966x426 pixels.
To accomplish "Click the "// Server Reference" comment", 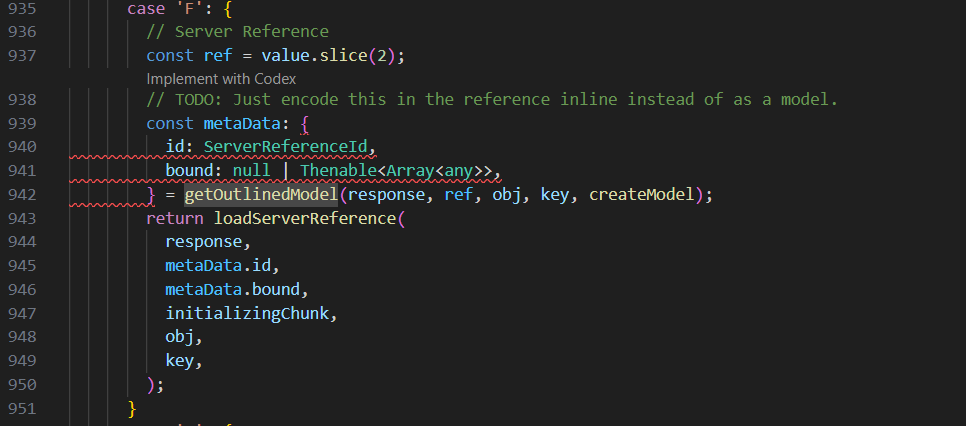I will [x=237, y=32].
